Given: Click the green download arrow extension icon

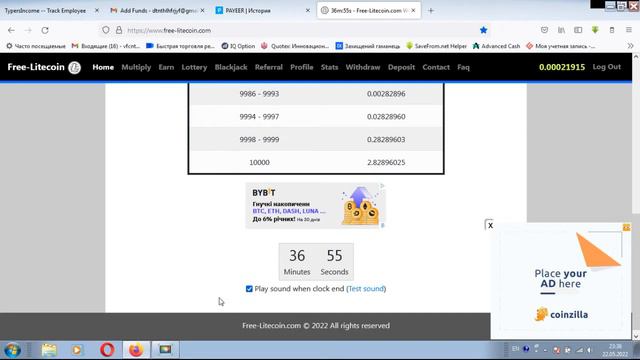Looking at the screenshot, I should click(595, 30).
